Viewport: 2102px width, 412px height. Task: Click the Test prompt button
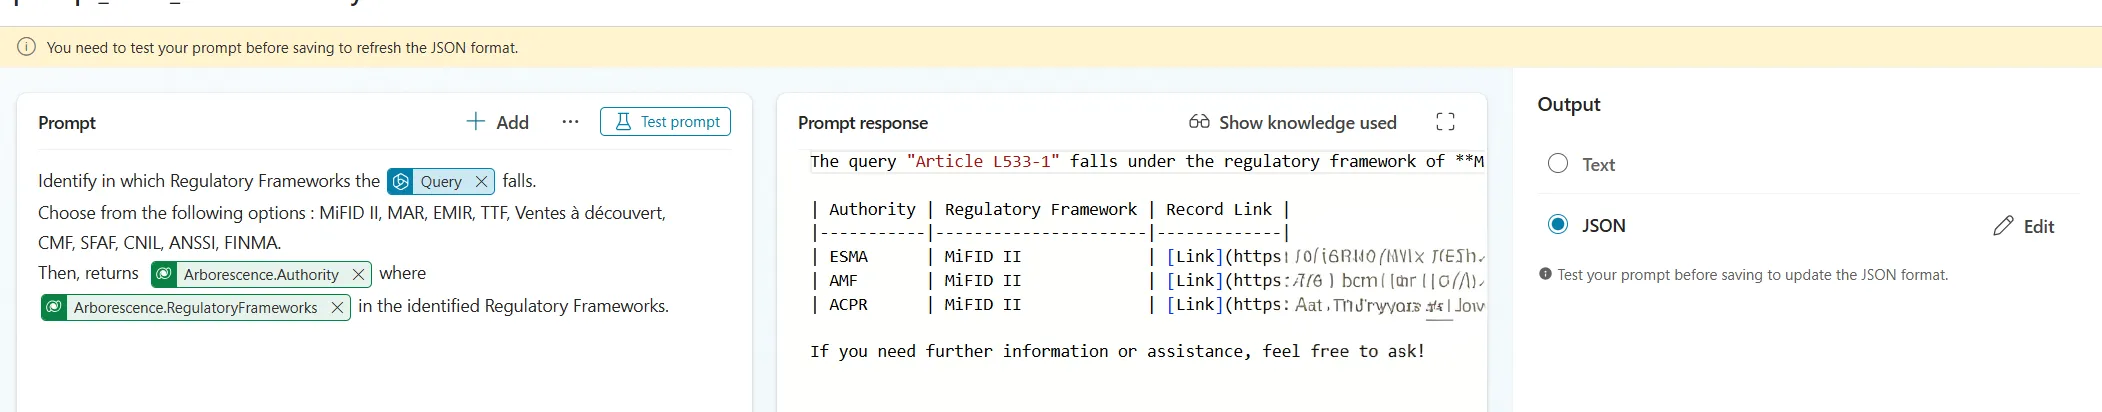[x=665, y=121]
